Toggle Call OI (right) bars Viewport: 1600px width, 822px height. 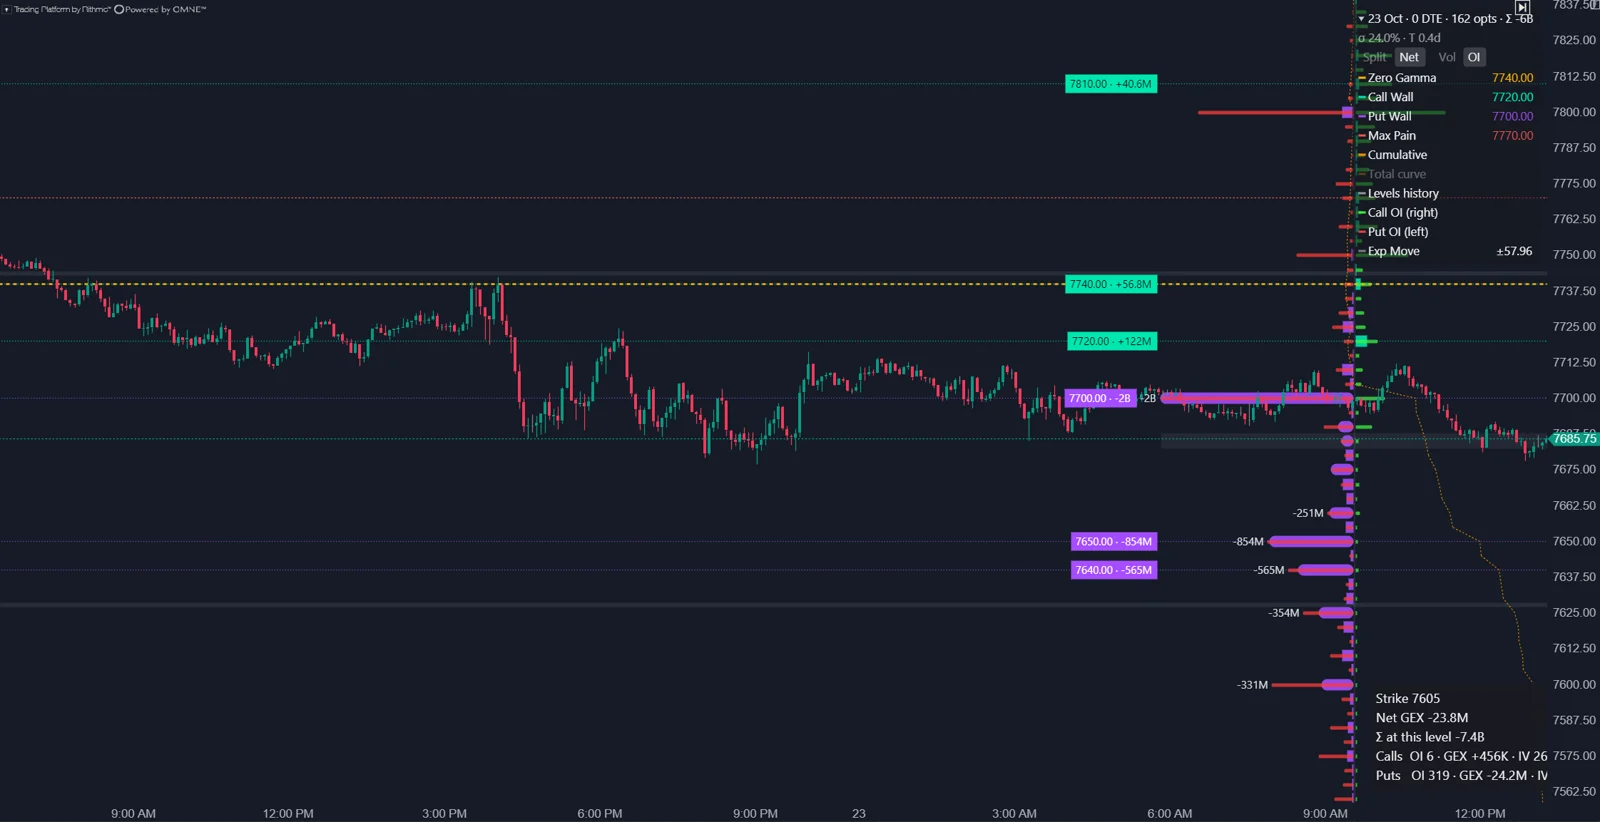(x=1397, y=212)
